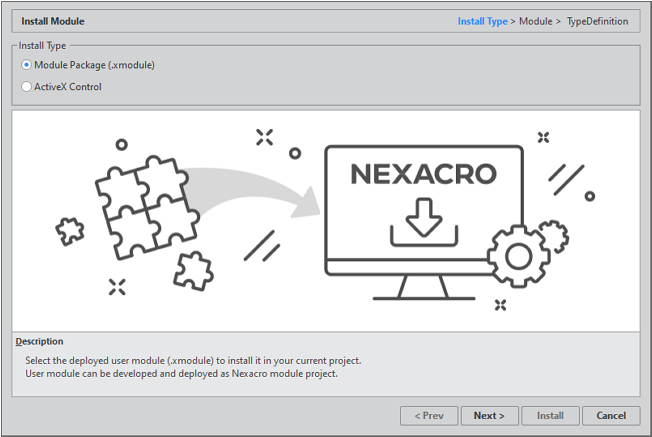
Task: Click the download arrow icon on monitor
Action: pos(424,218)
